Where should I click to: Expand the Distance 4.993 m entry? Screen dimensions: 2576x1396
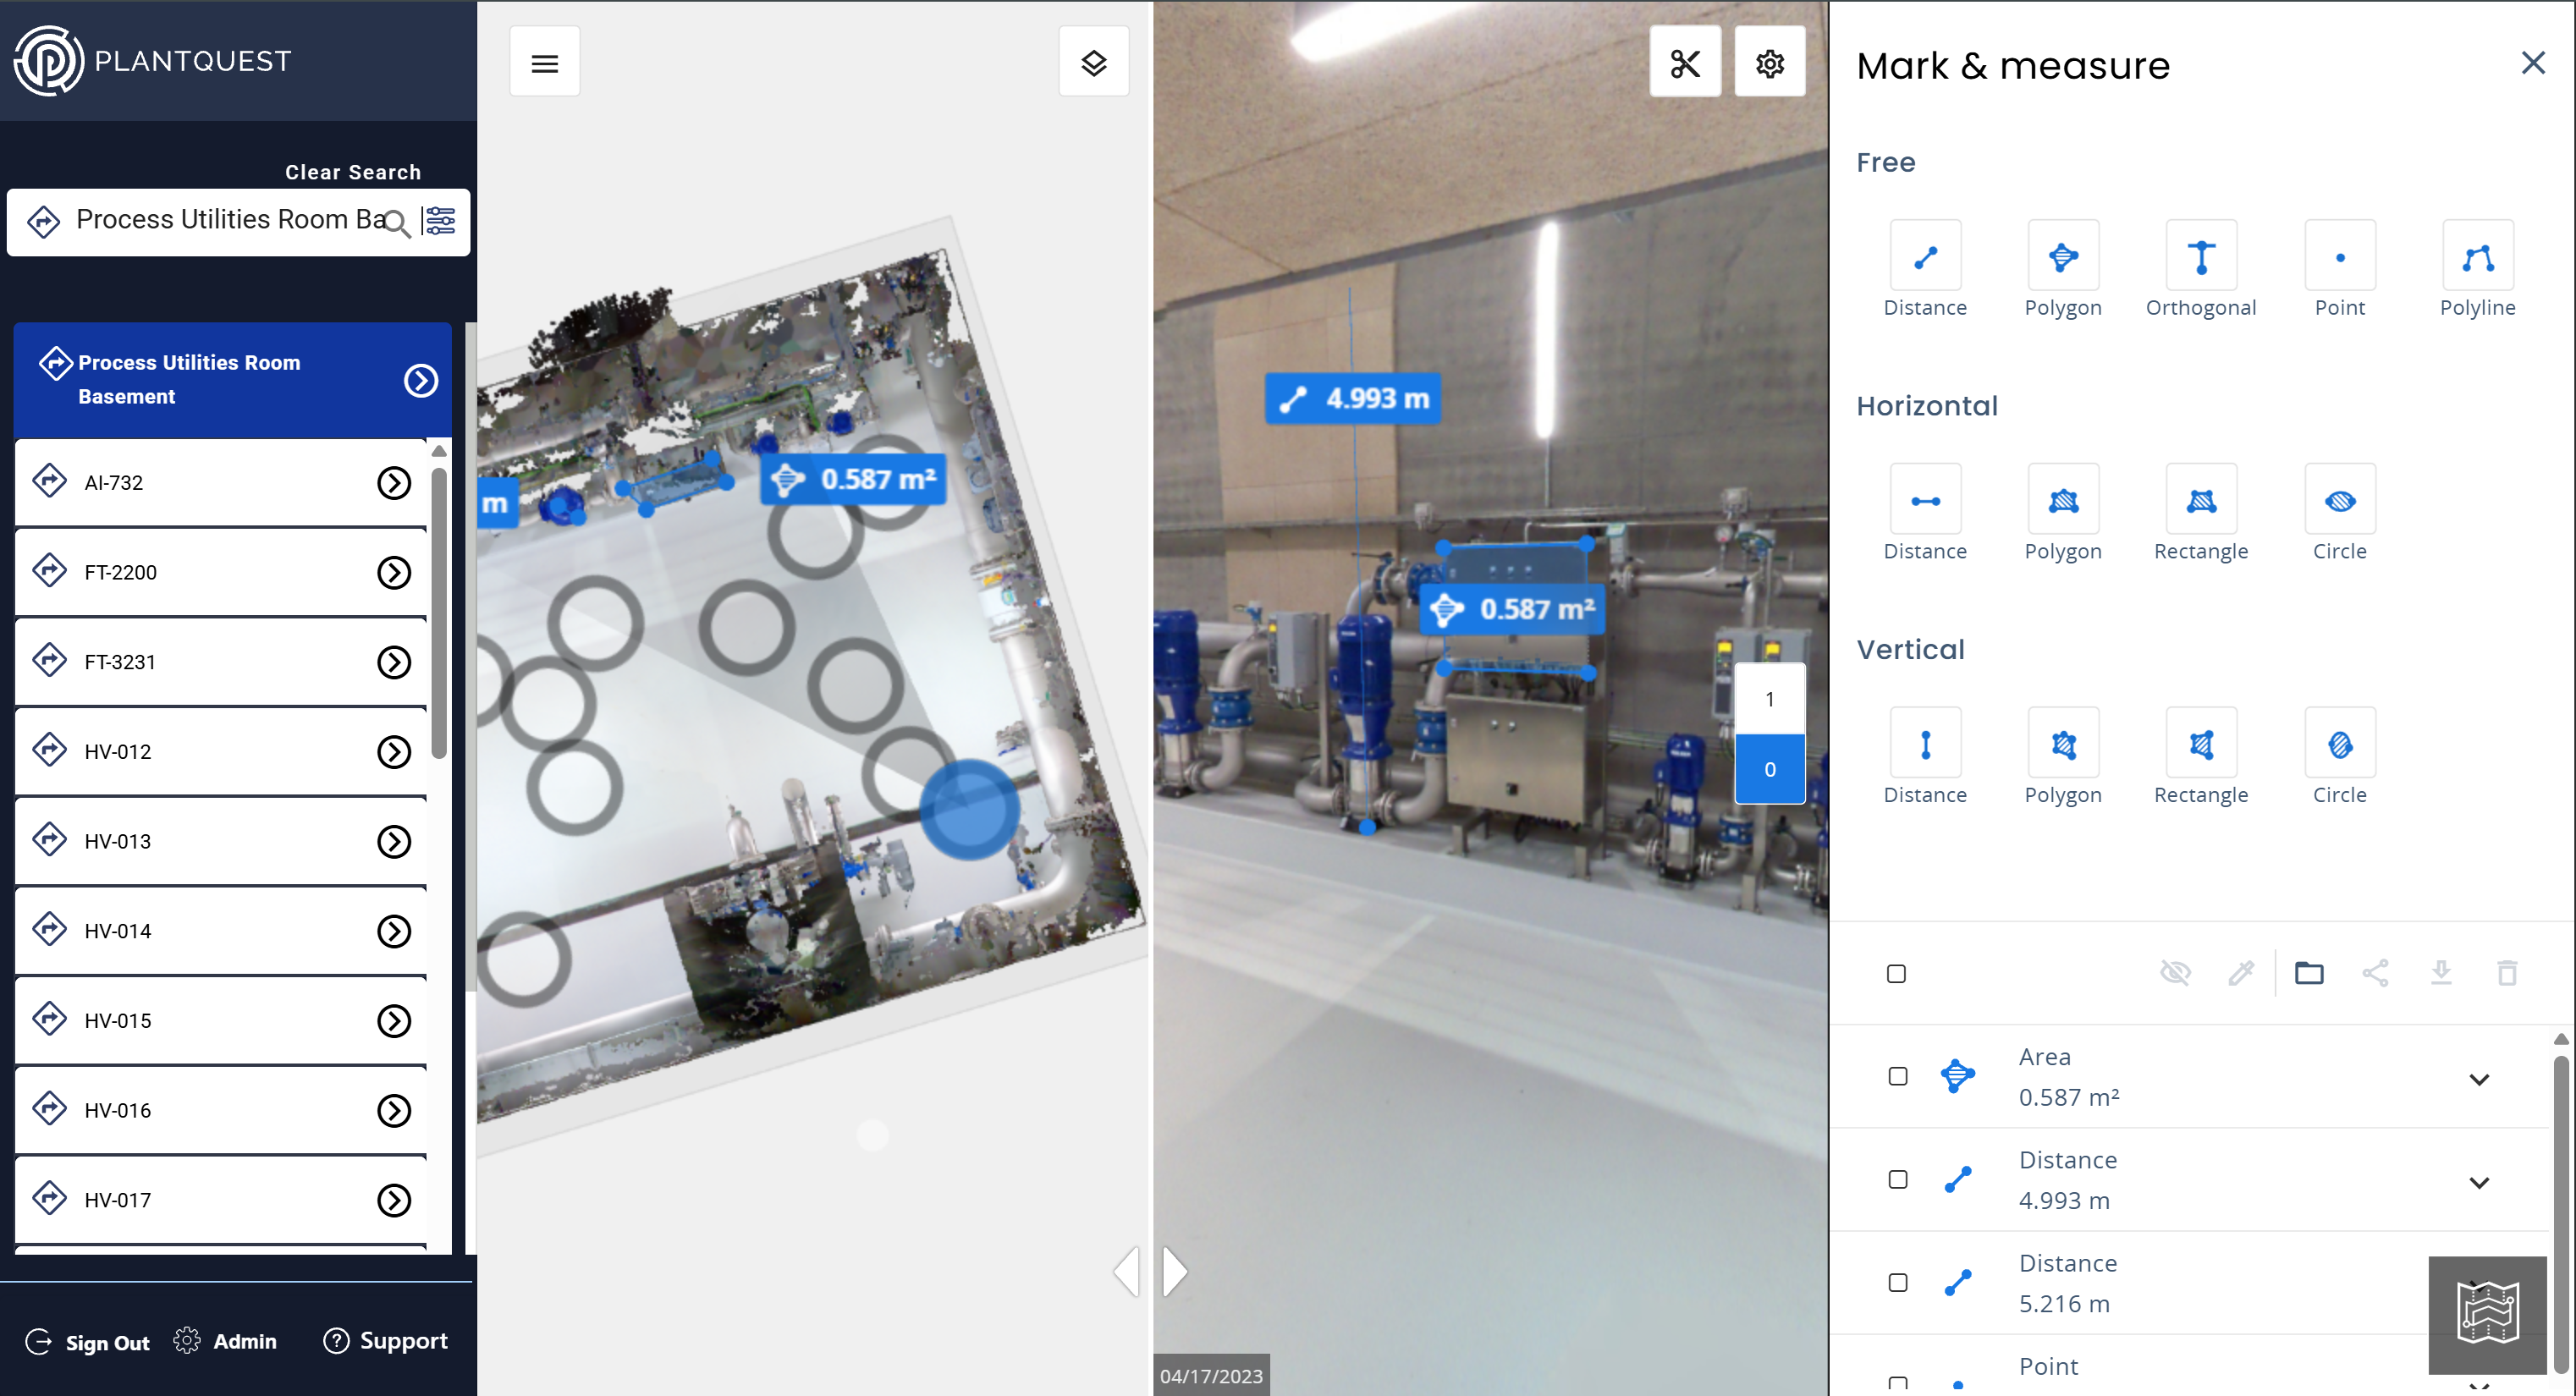[2478, 1183]
